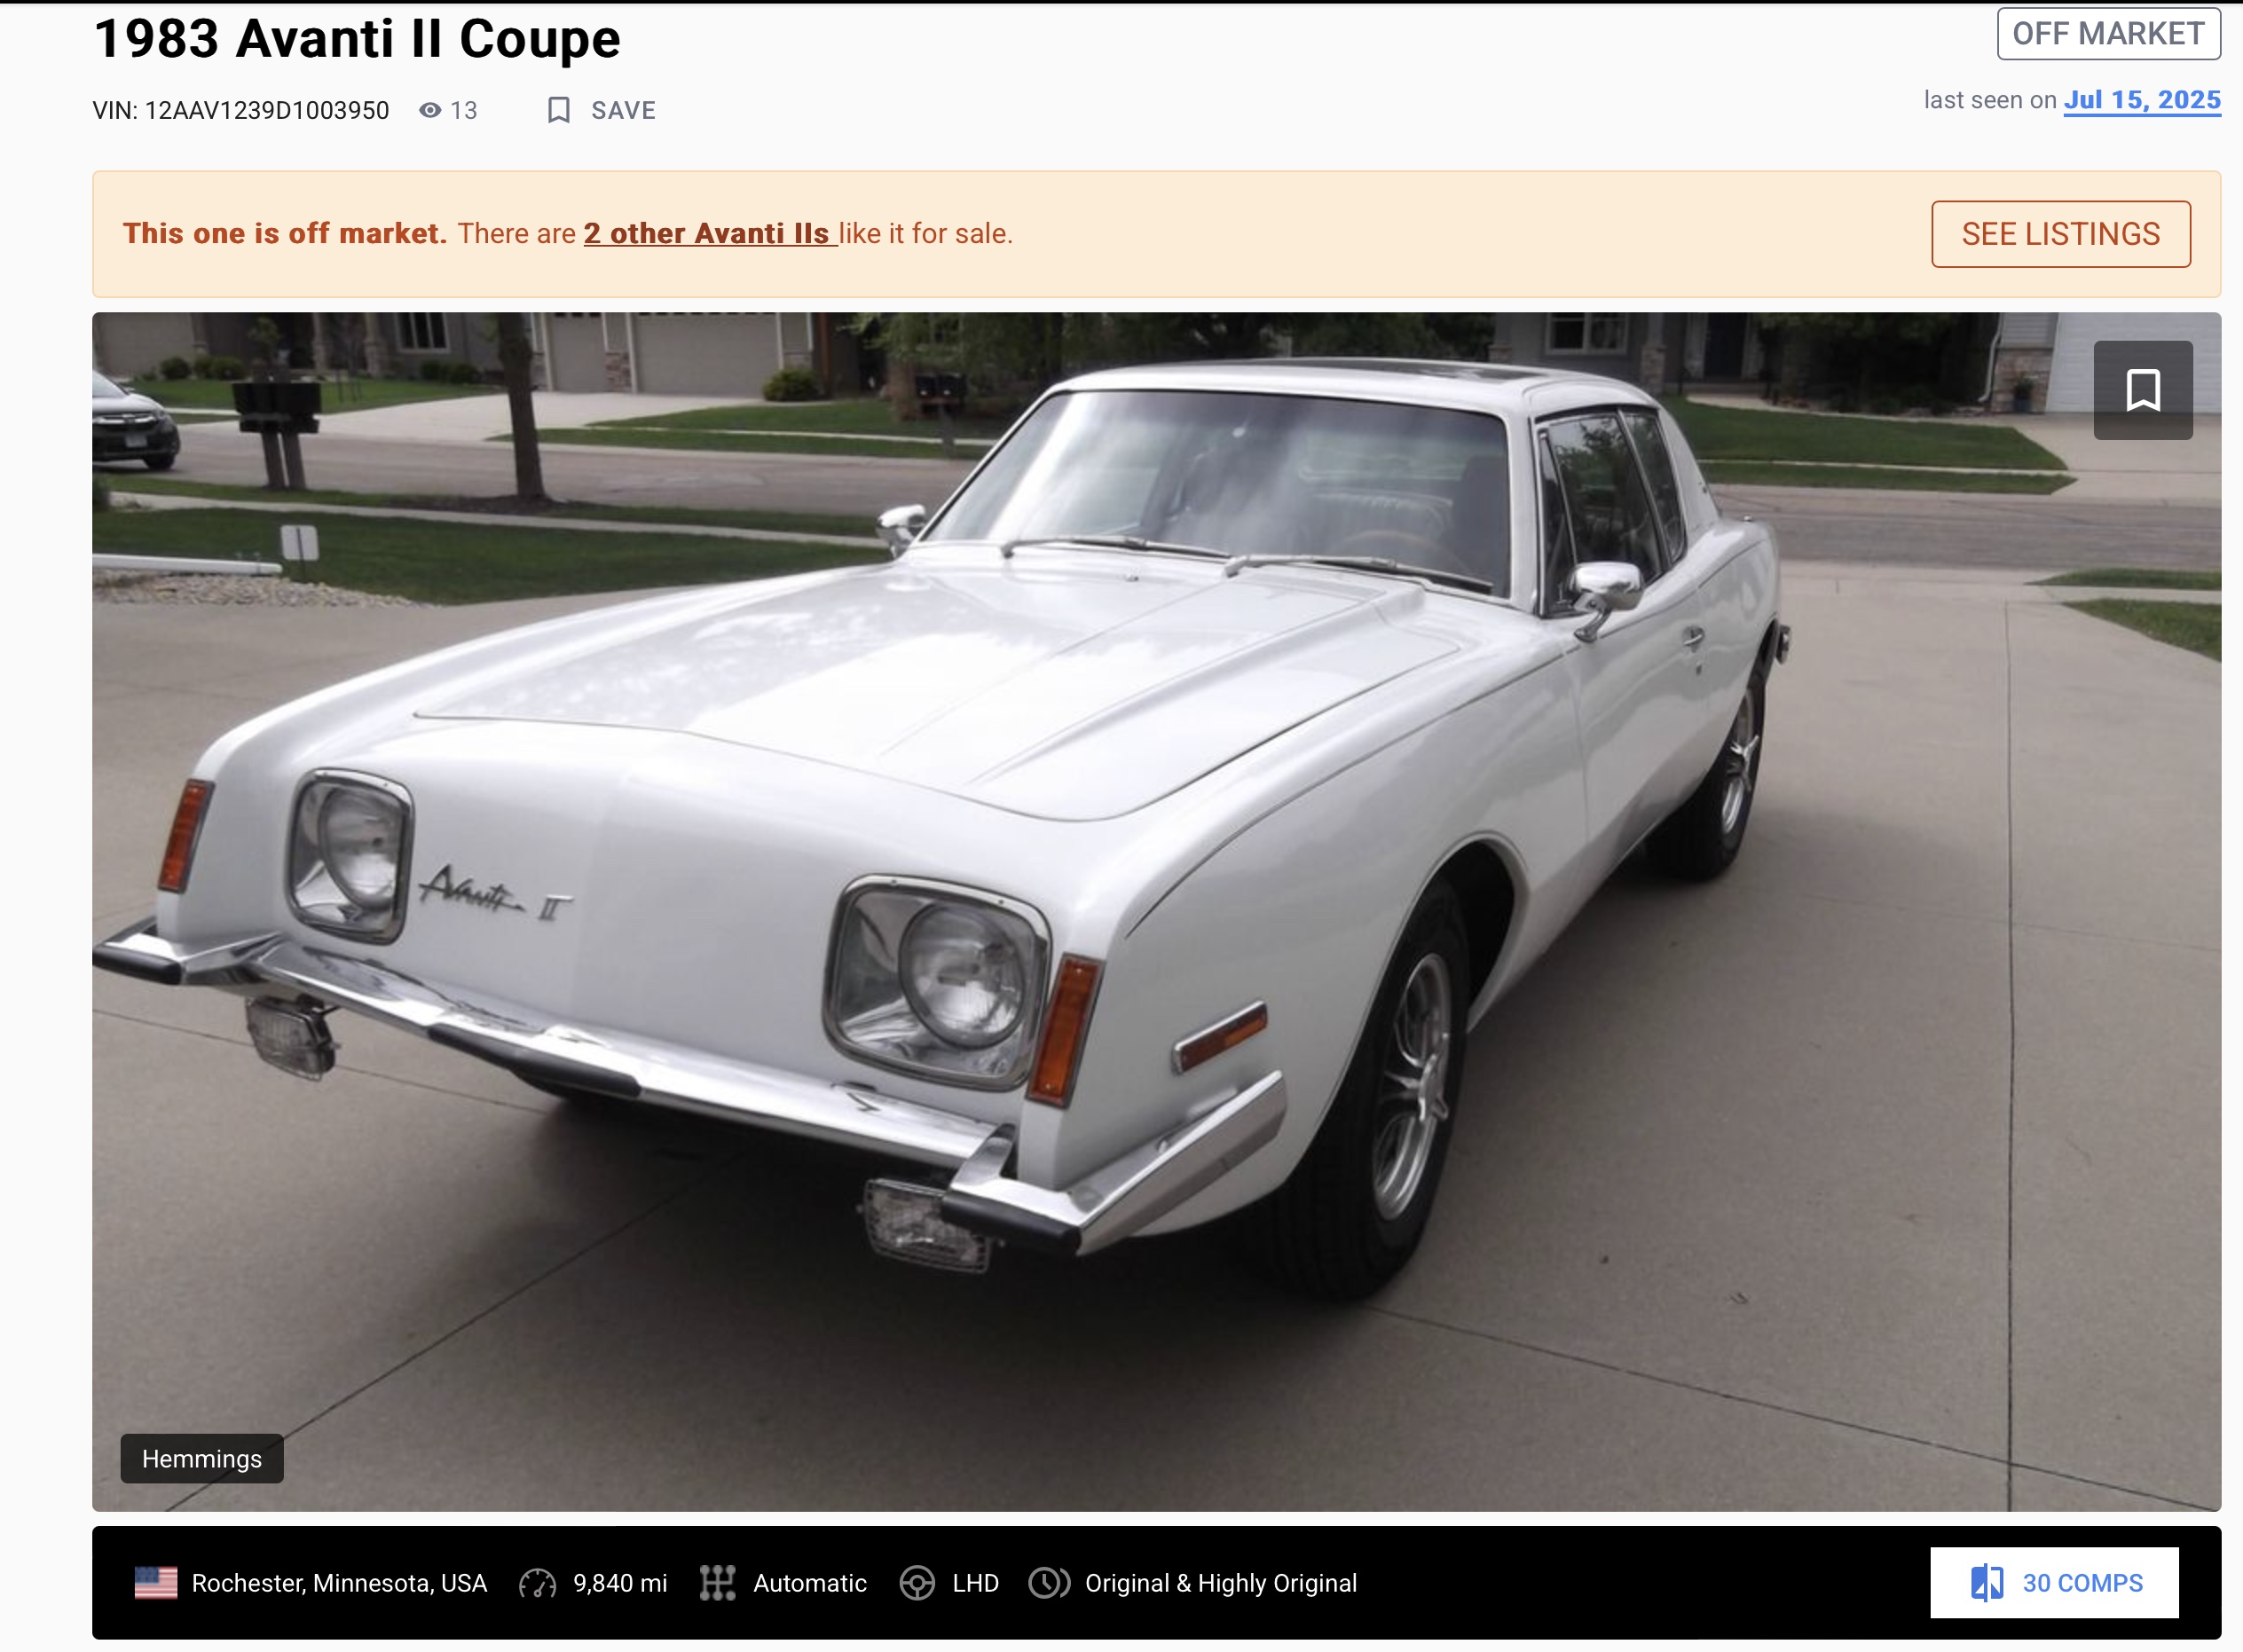Viewport: 2243px width, 1652px height.
Task: Open the 2 other Avanti IIs link
Action: coord(710,233)
